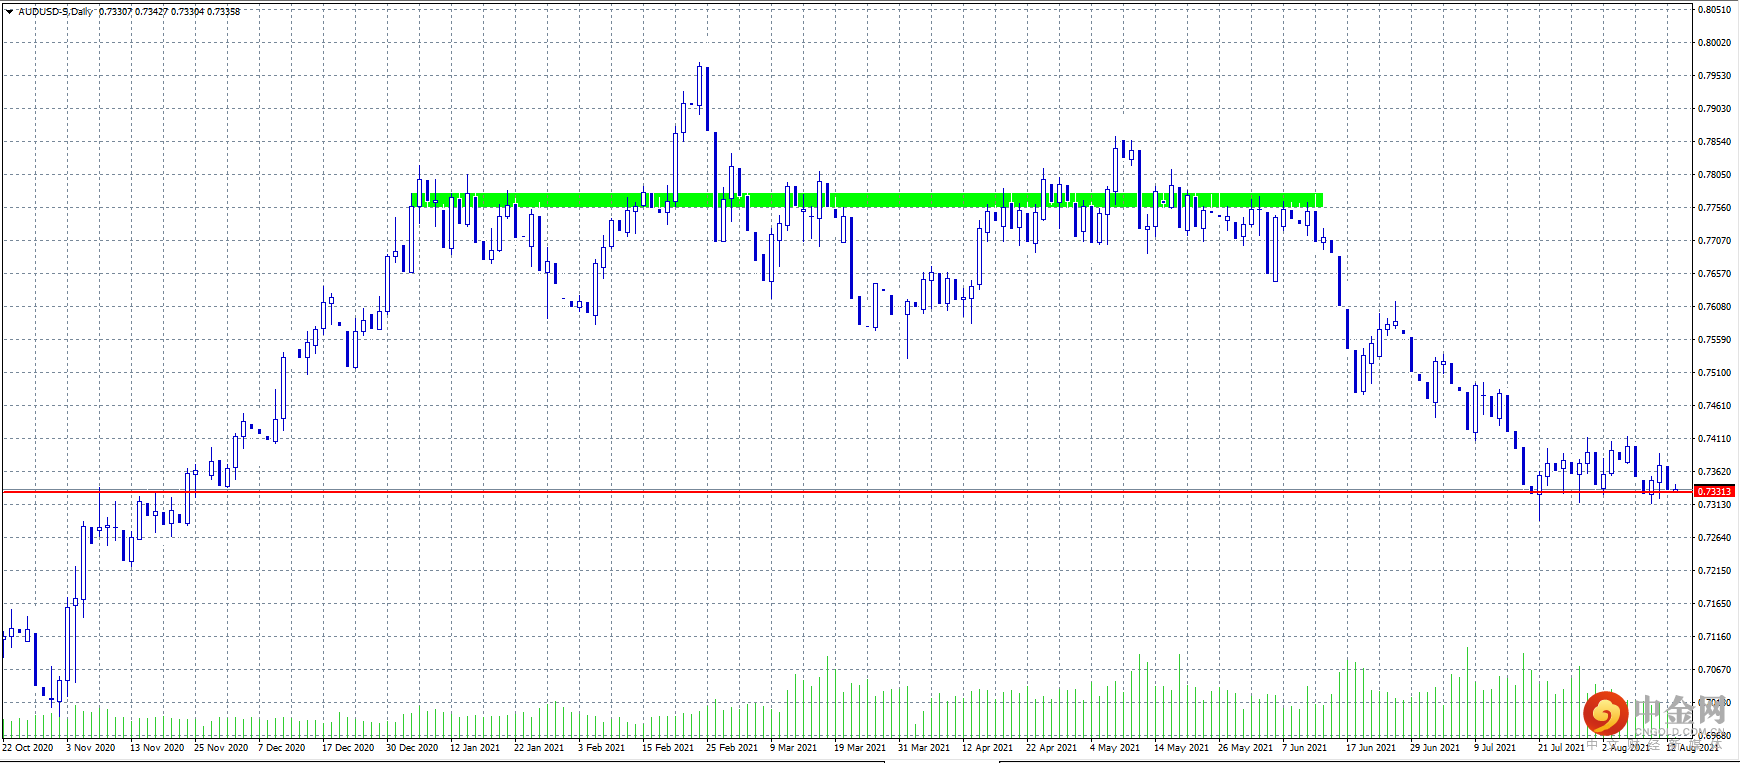Click the 0.74610 price axis label

point(1714,406)
